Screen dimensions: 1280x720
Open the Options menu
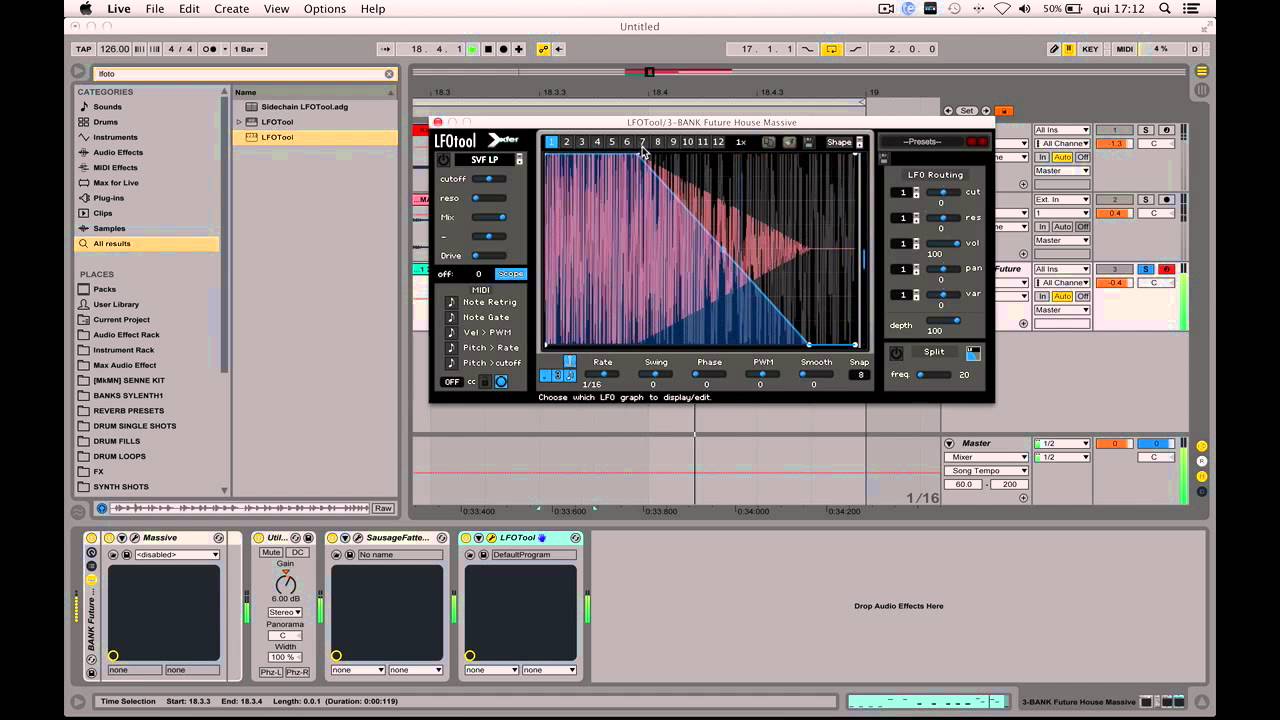tap(324, 9)
